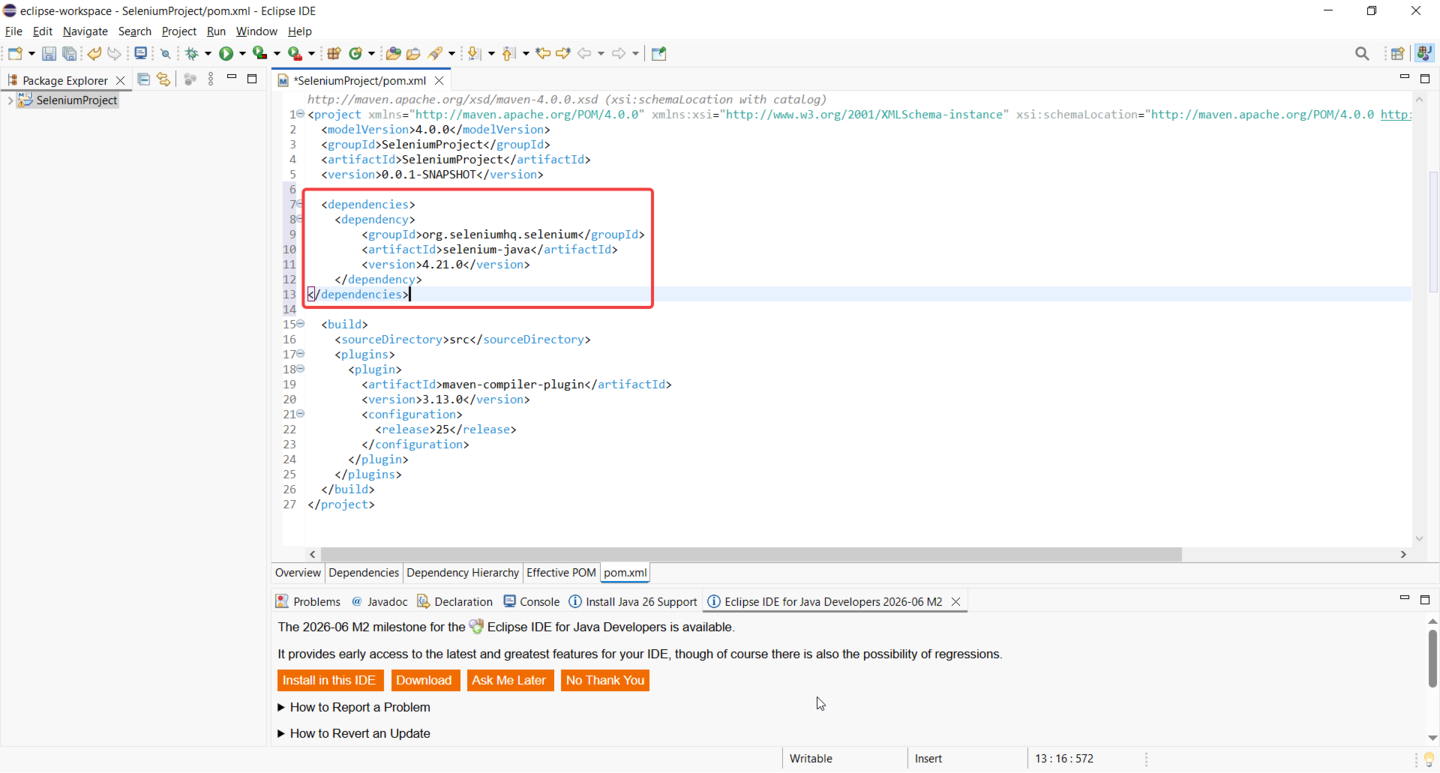Open the Install Java 26 Support tab

point(632,601)
